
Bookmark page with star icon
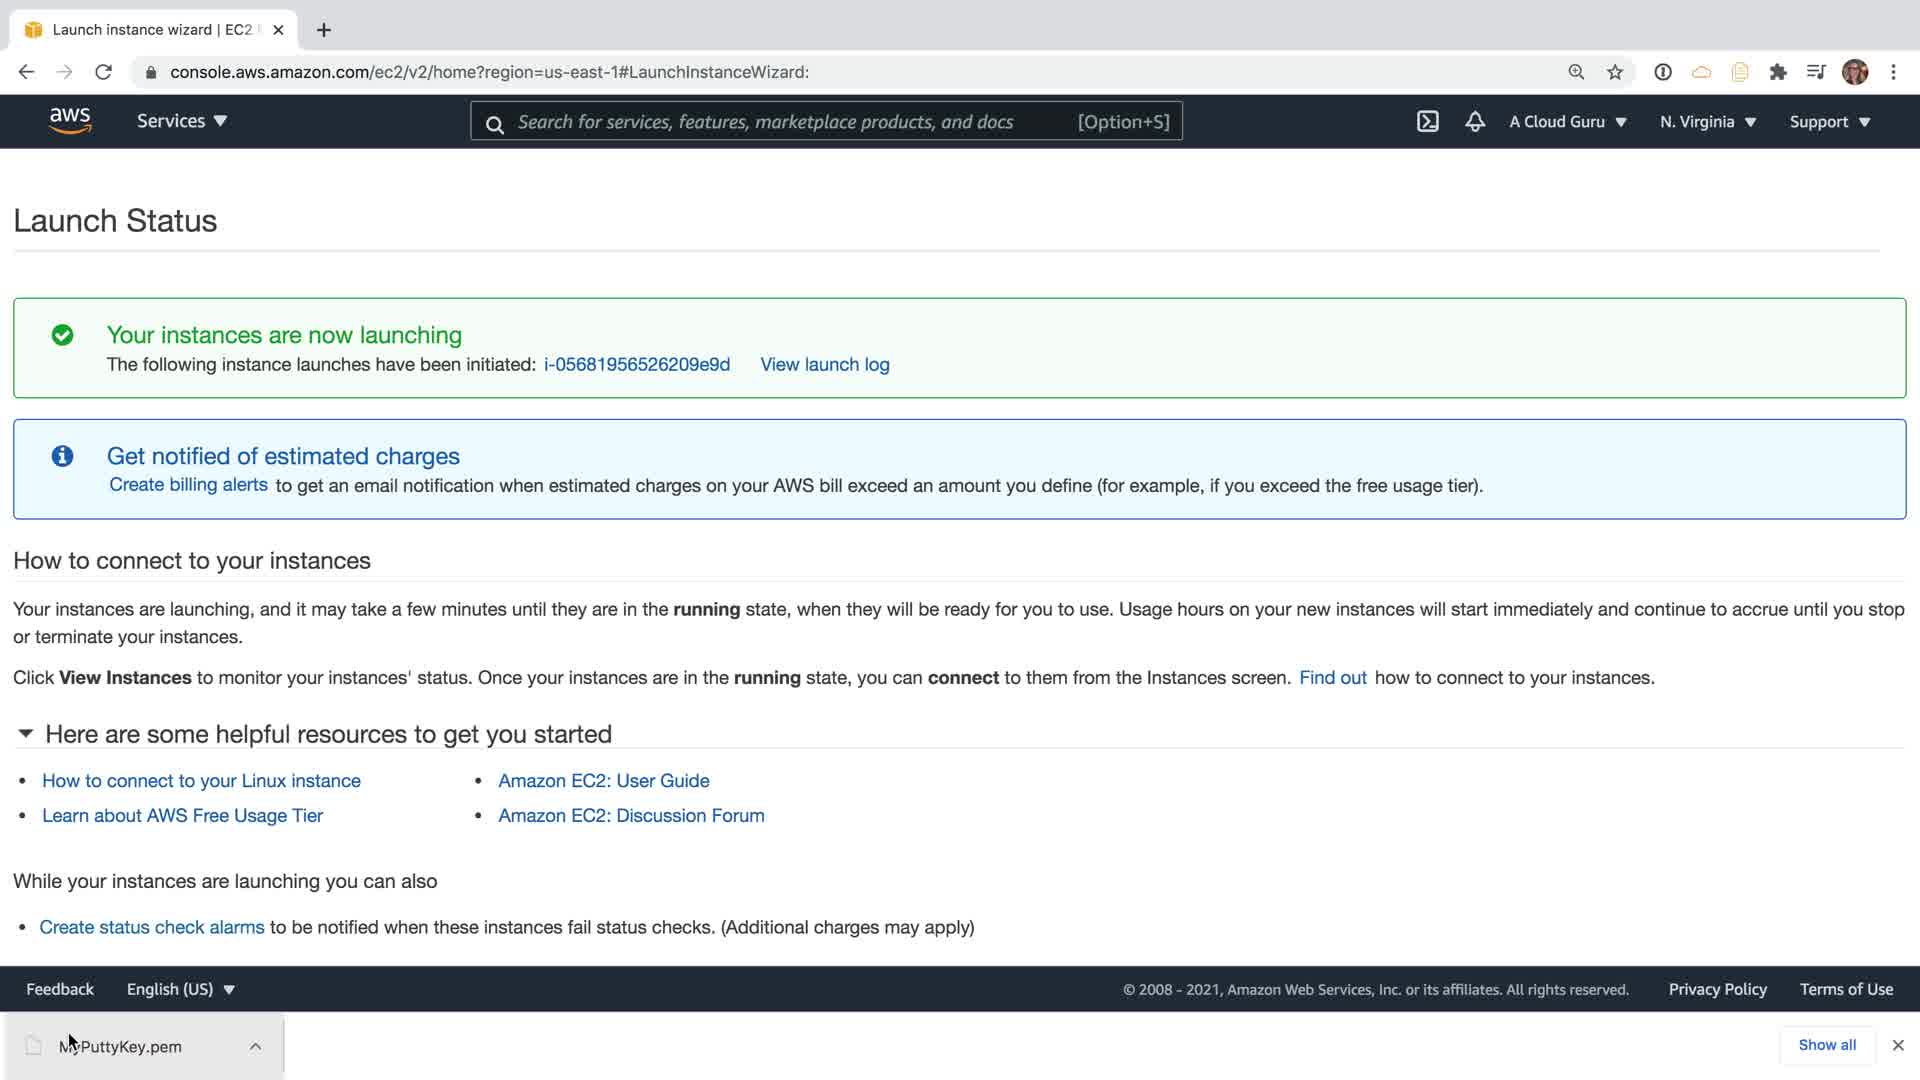click(1615, 72)
